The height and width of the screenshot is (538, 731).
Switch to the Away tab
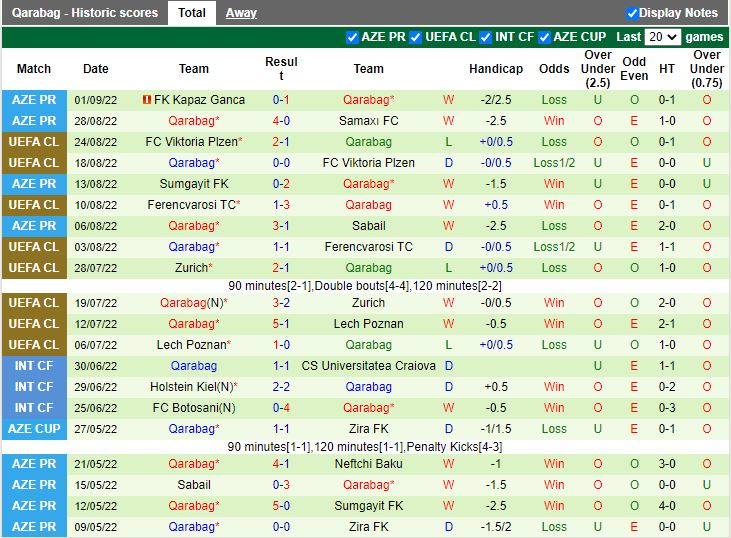tap(241, 13)
